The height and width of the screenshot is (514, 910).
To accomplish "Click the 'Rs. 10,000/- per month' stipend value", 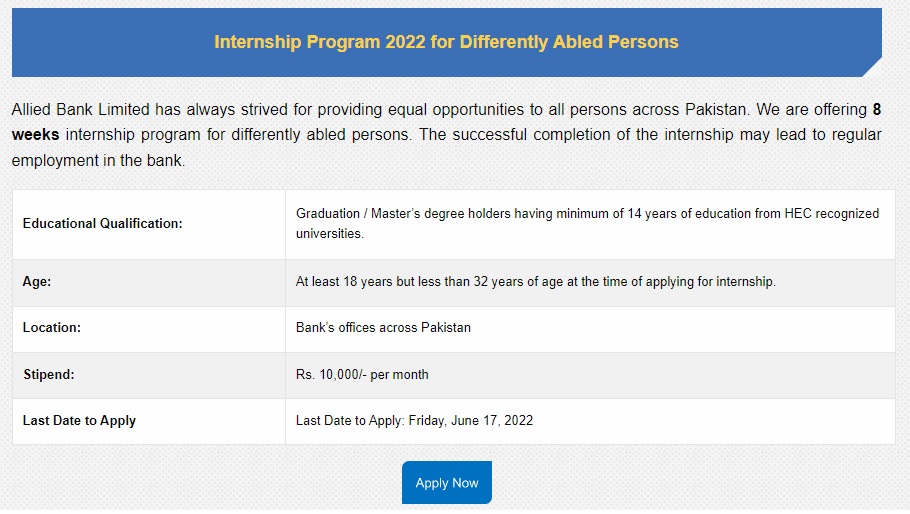I will click(x=362, y=374).
